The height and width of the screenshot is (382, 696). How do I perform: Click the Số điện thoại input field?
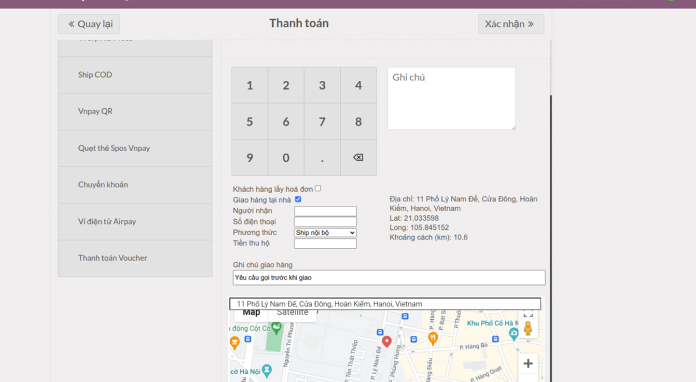pyautogui.click(x=325, y=222)
